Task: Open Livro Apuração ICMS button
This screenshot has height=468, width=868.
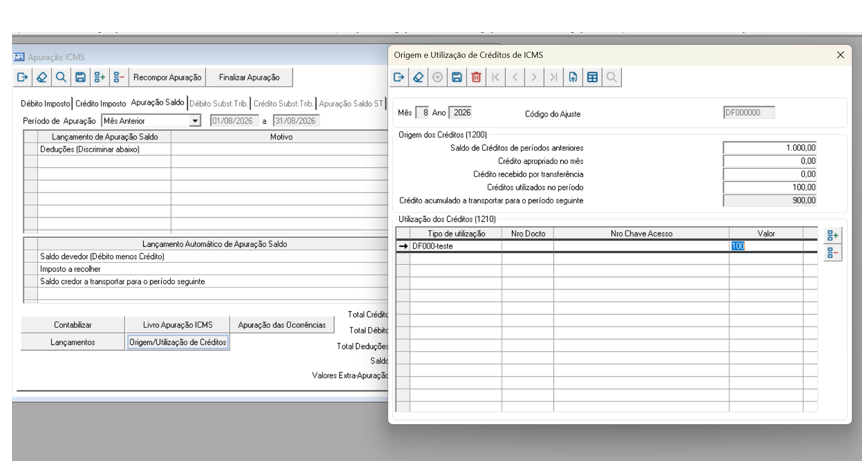Action: point(178,325)
